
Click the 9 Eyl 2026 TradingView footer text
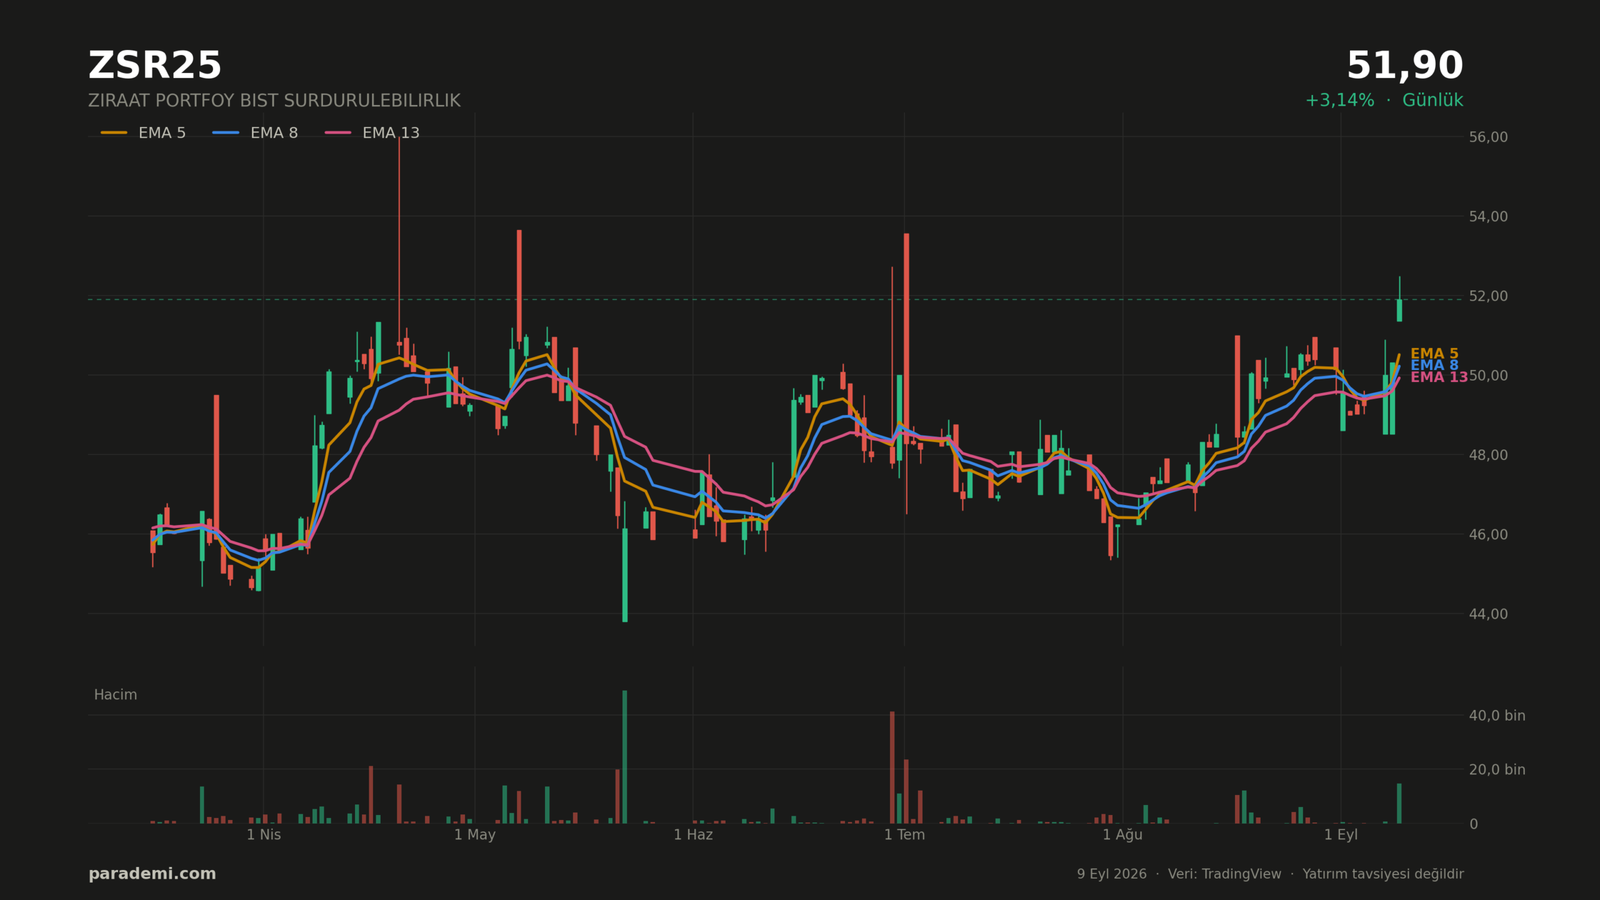point(1270,874)
